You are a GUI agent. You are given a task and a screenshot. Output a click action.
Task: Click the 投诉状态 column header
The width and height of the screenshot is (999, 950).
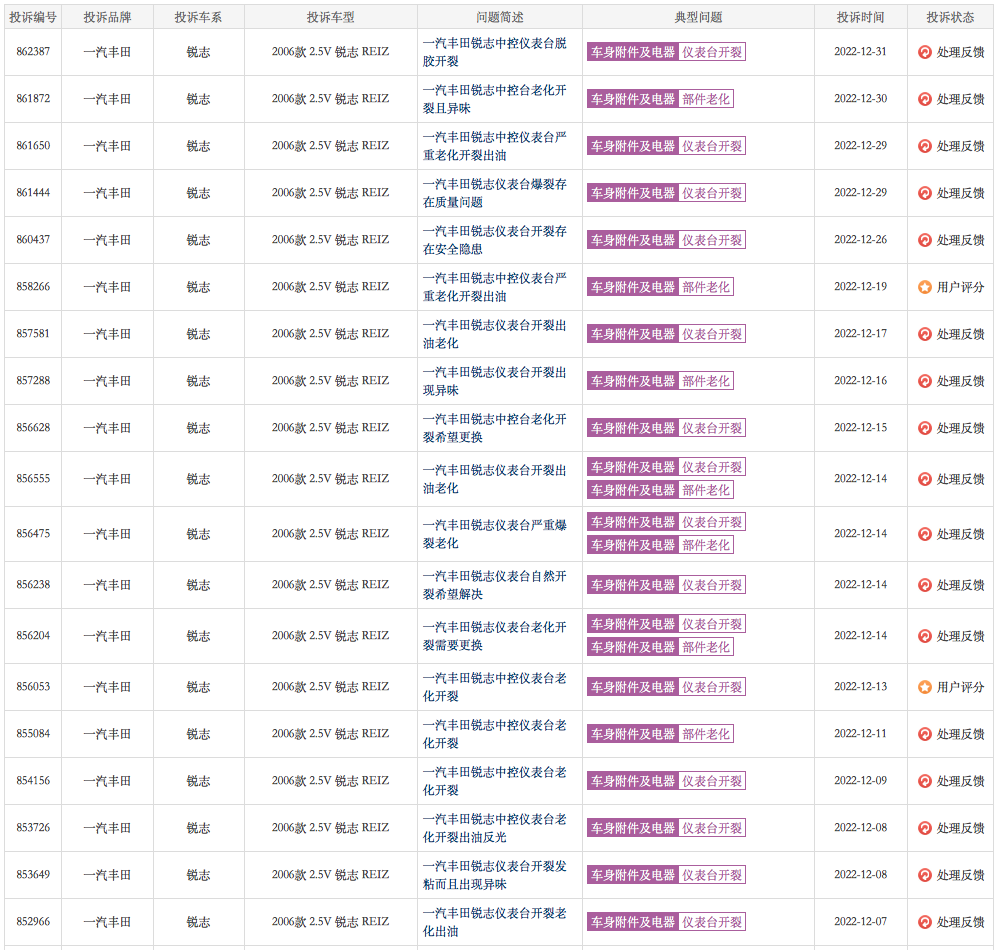pos(950,17)
